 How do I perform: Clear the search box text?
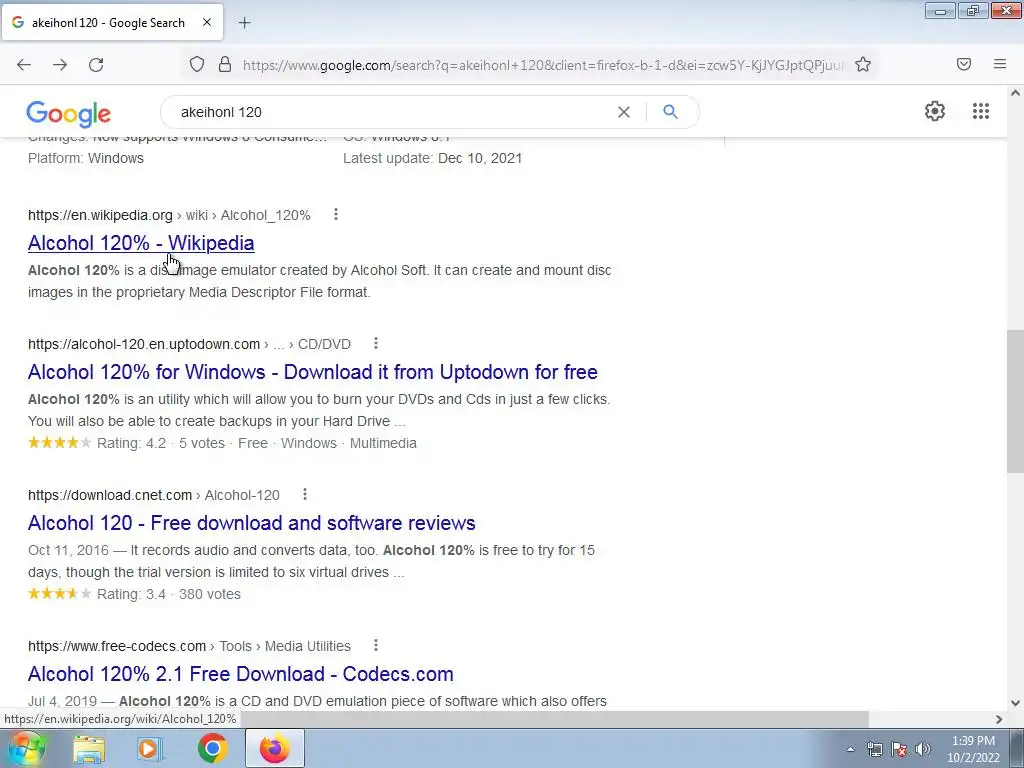[x=624, y=112]
